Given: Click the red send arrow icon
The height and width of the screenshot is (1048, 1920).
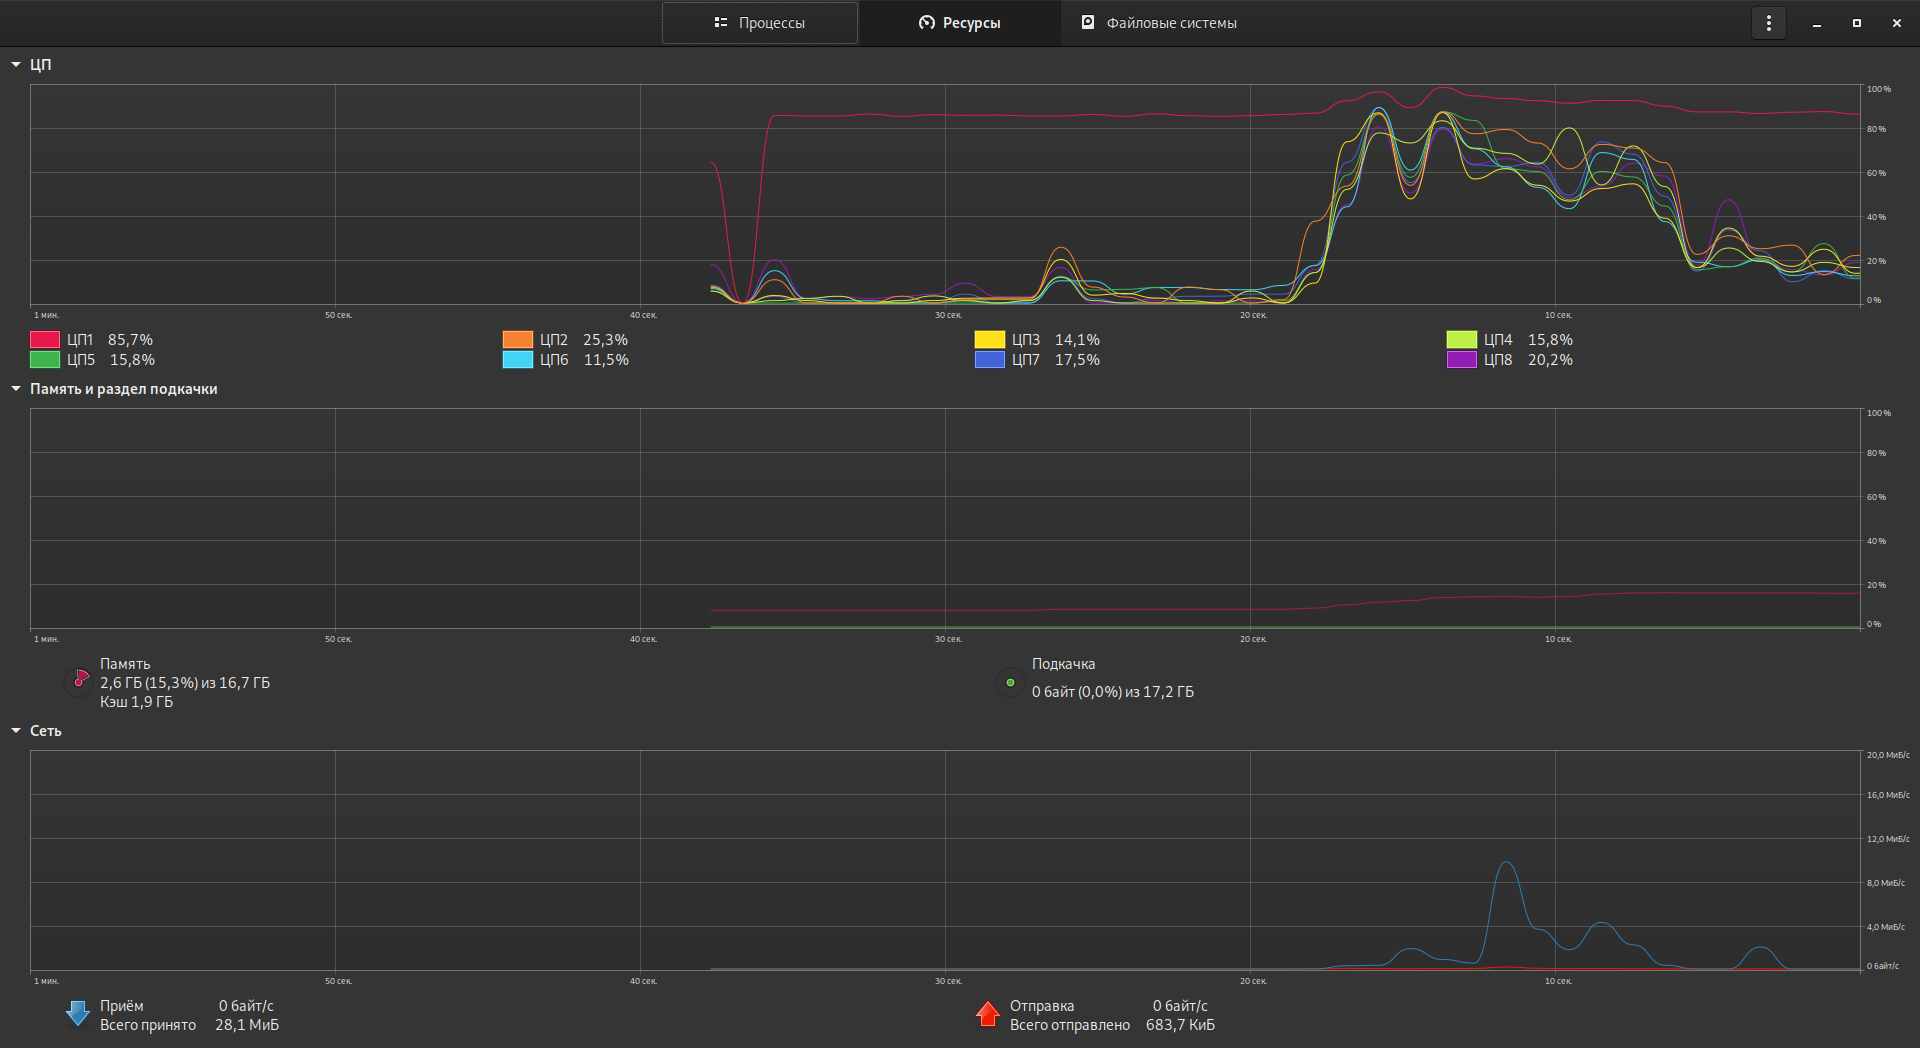Looking at the screenshot, I should (x=988, y=1014).
